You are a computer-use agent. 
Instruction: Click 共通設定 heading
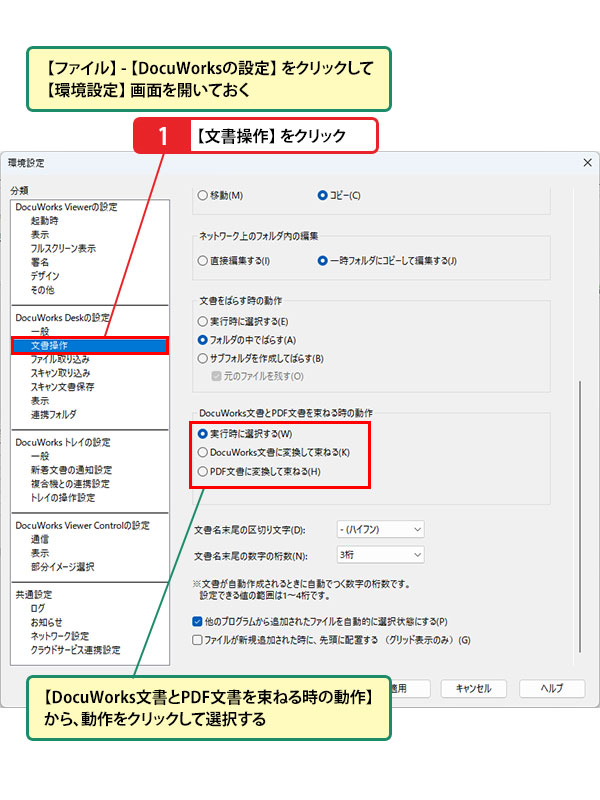(34, 594)
